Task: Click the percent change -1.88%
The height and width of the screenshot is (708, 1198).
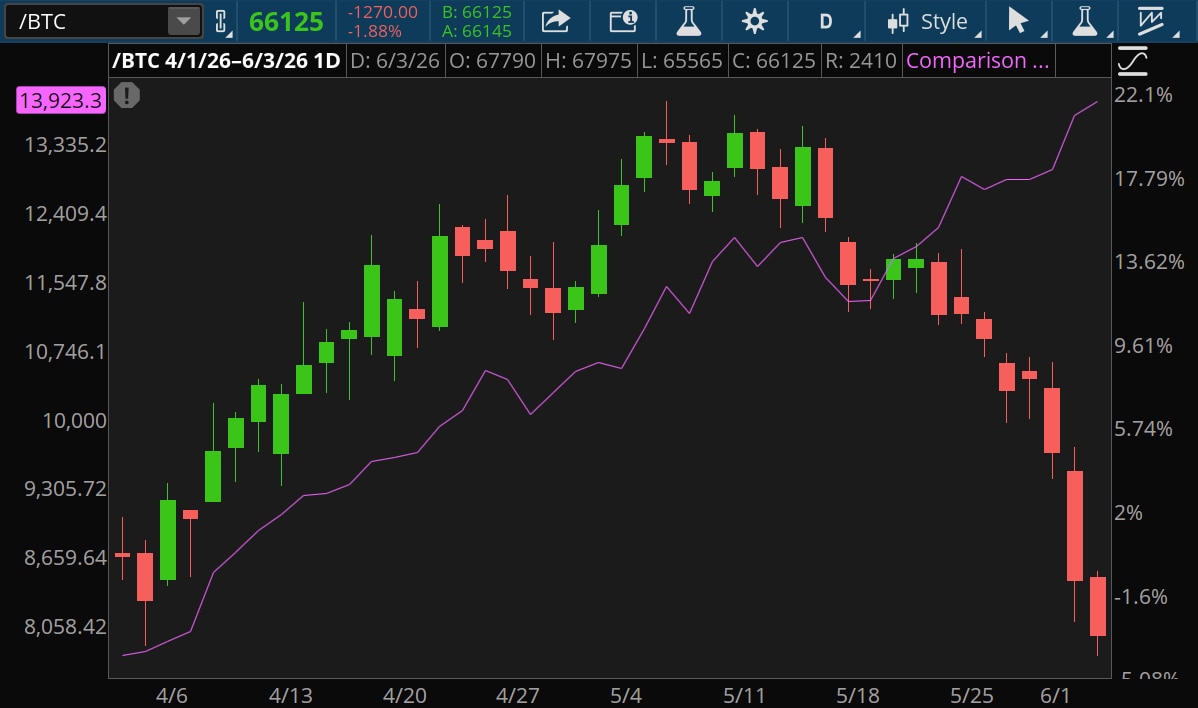Action: [x=374, y=31]
